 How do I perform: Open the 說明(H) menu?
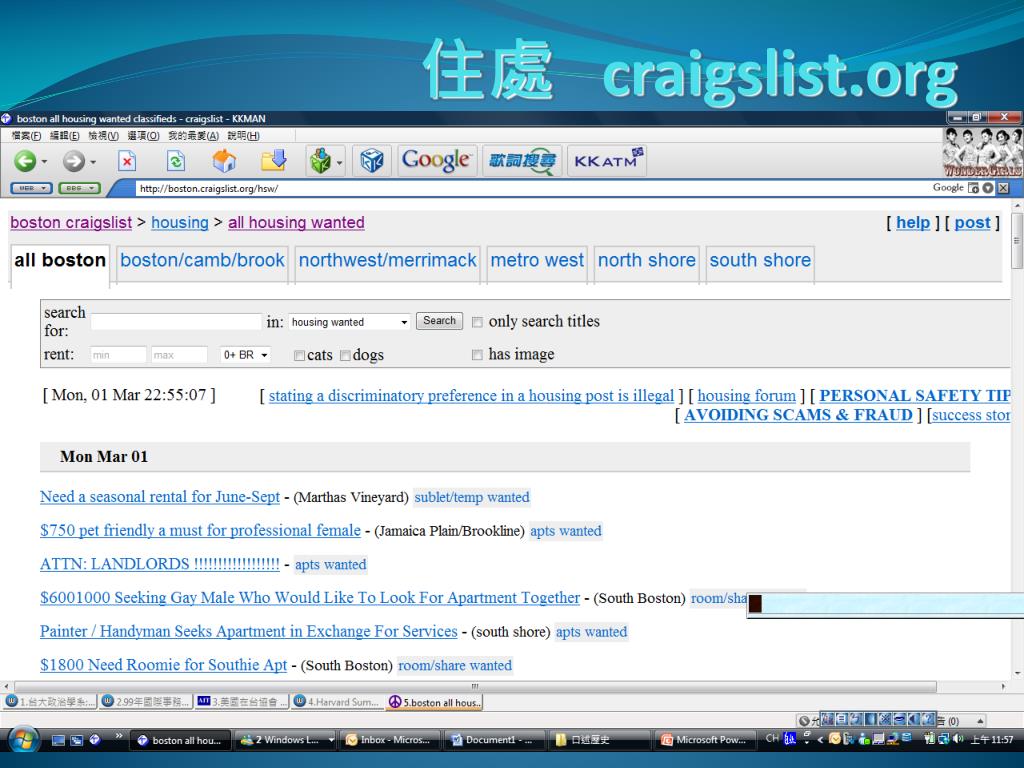pos(244,136)
